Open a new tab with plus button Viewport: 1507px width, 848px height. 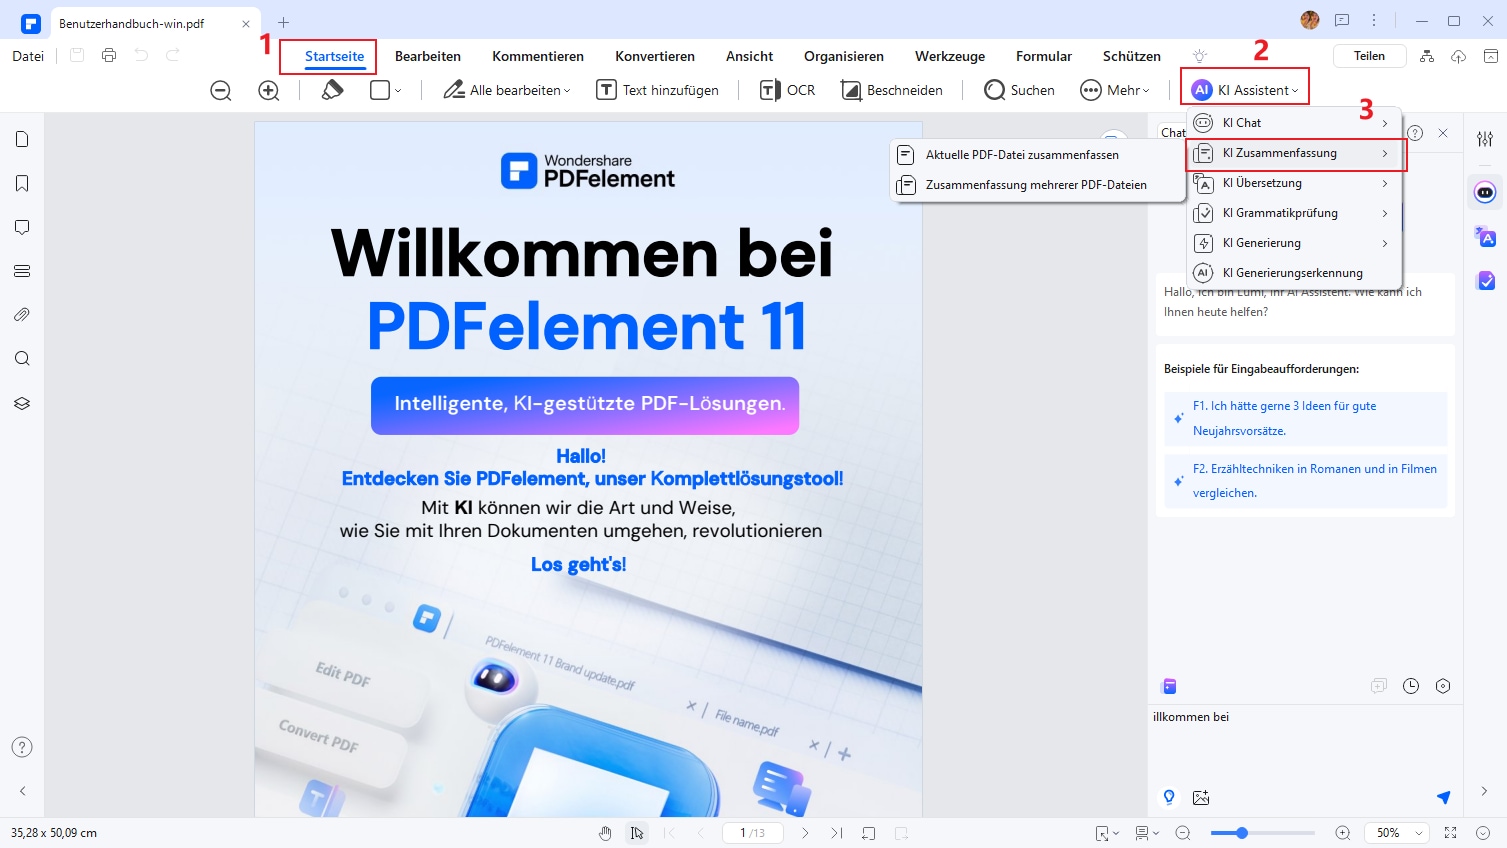(x=284, y=22)
